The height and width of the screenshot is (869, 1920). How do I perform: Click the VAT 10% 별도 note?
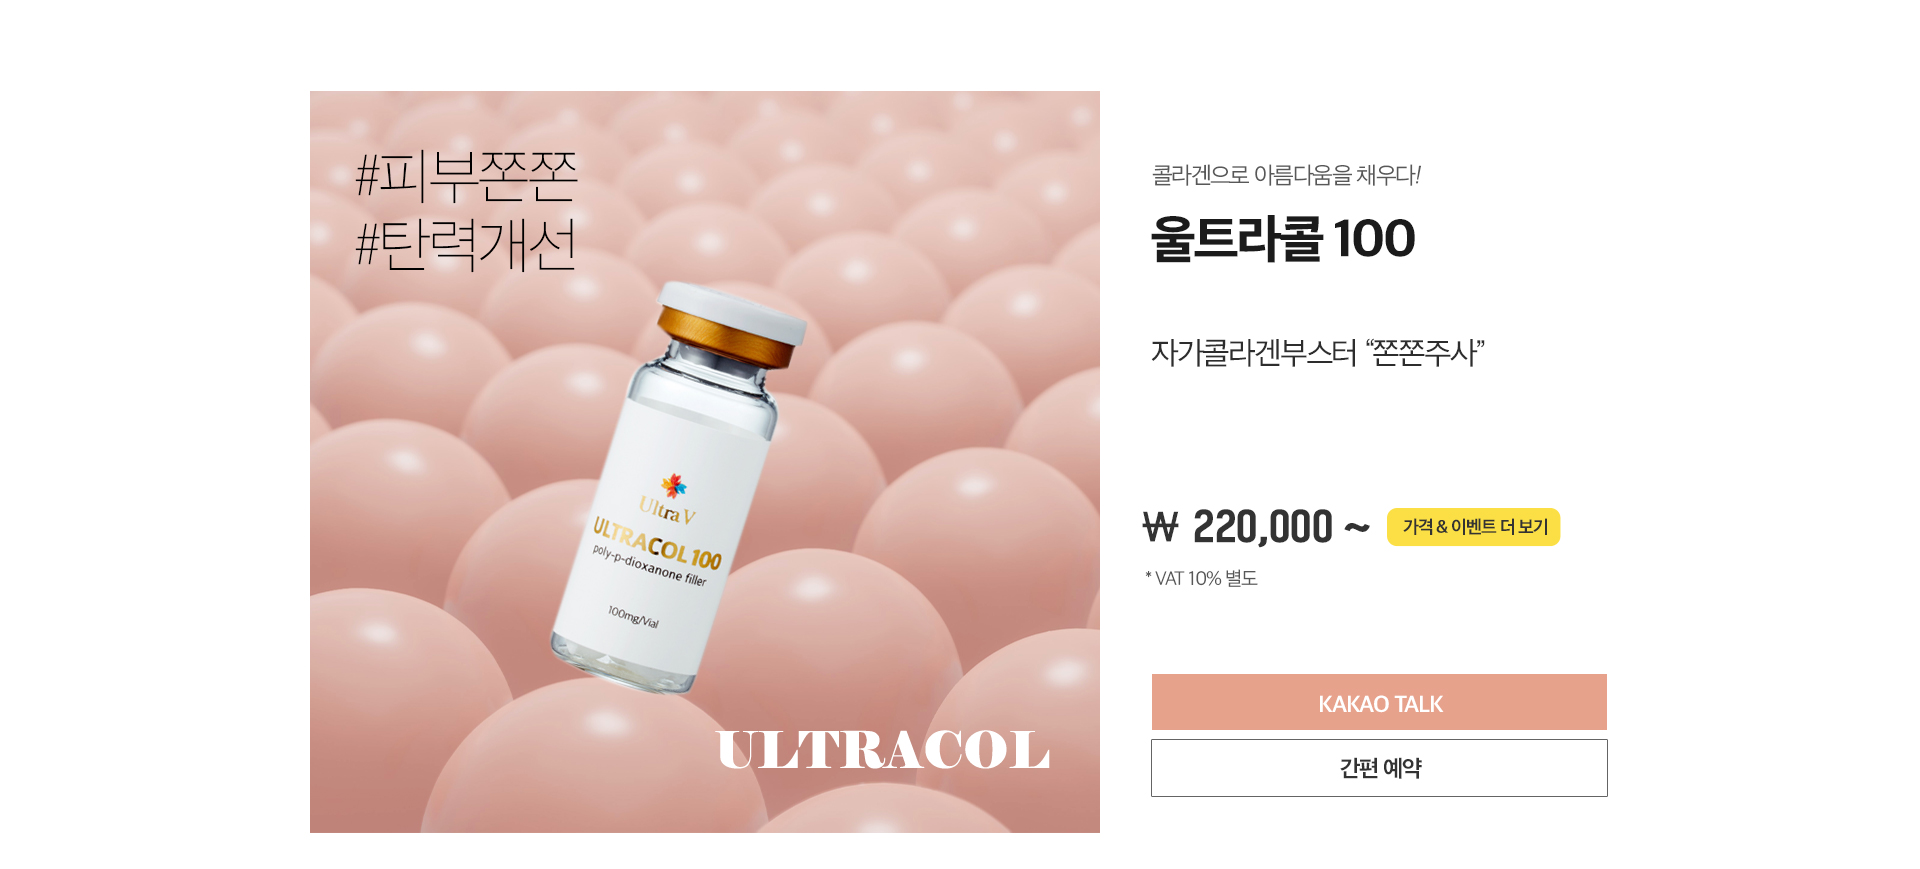1201,578
